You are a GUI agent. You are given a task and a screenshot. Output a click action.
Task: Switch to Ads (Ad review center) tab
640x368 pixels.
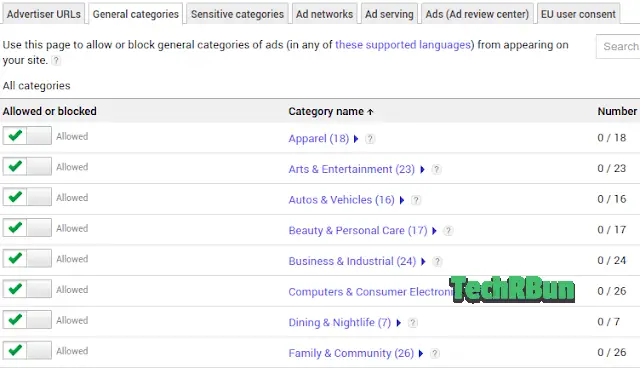(x=477, y=14)
